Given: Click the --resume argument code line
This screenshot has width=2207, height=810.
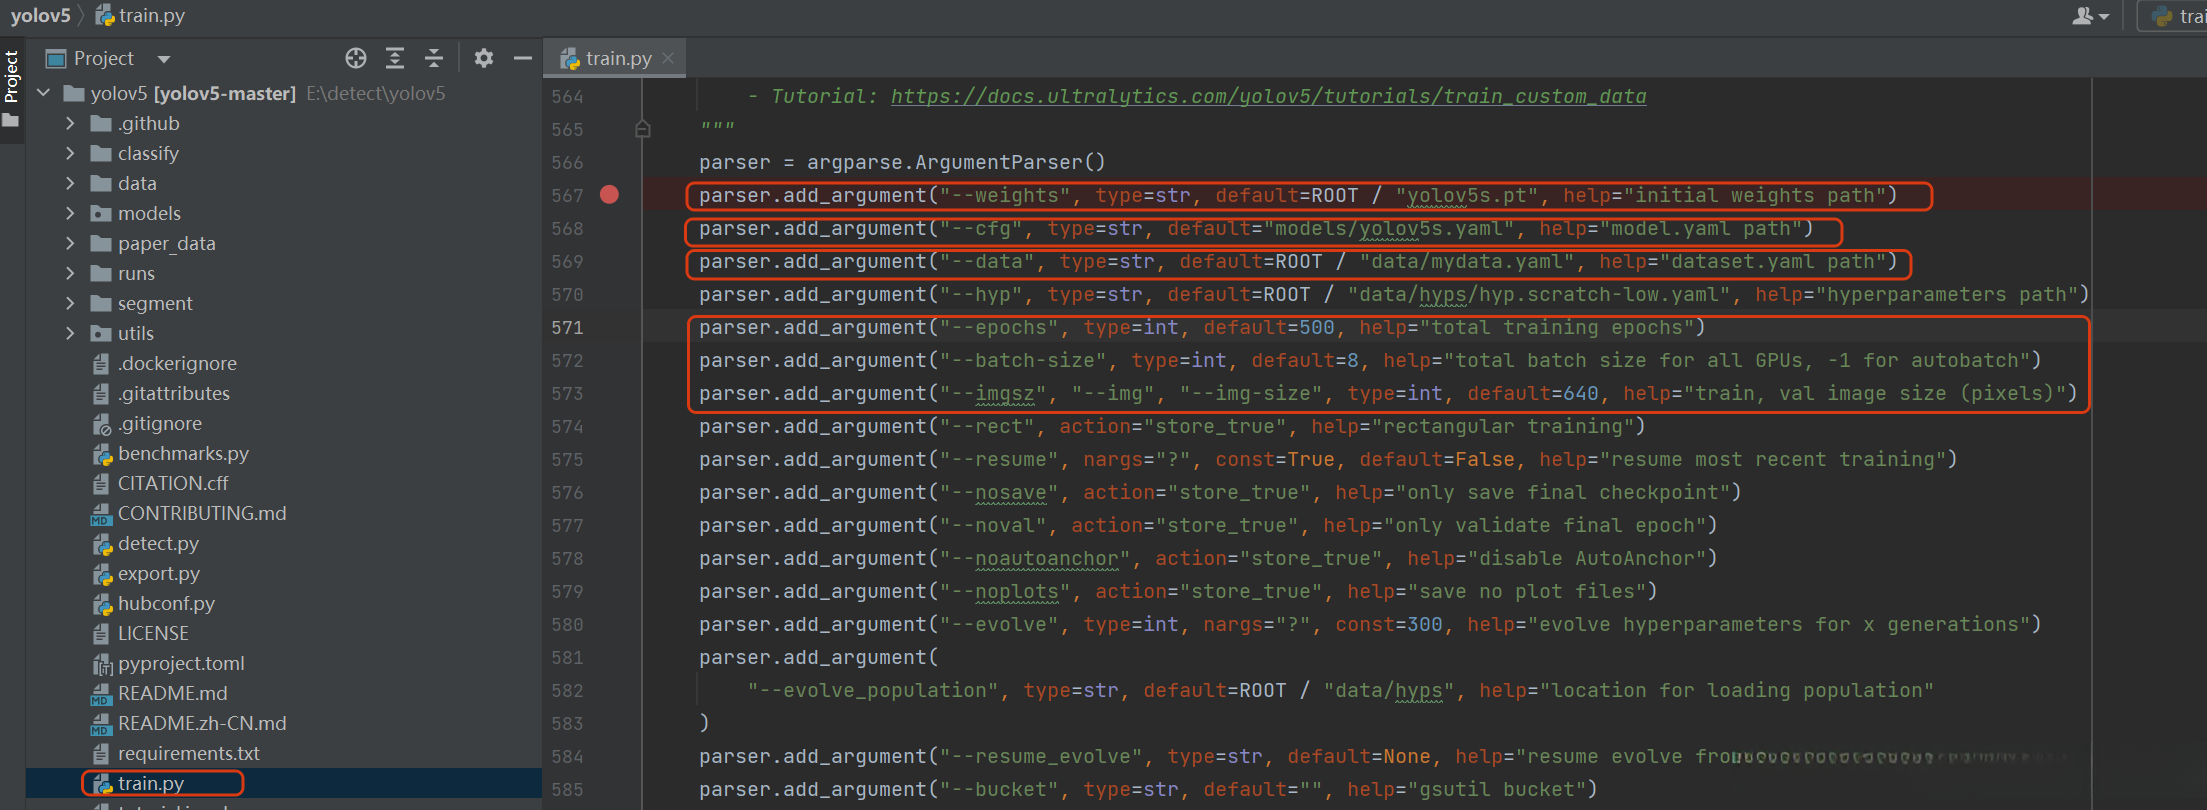Looking at the screenshot, I should [1328, 459].
